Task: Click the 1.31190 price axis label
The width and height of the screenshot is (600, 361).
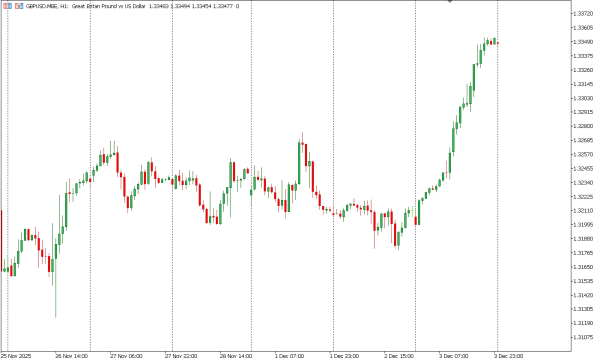Action: tap(582, 323)
